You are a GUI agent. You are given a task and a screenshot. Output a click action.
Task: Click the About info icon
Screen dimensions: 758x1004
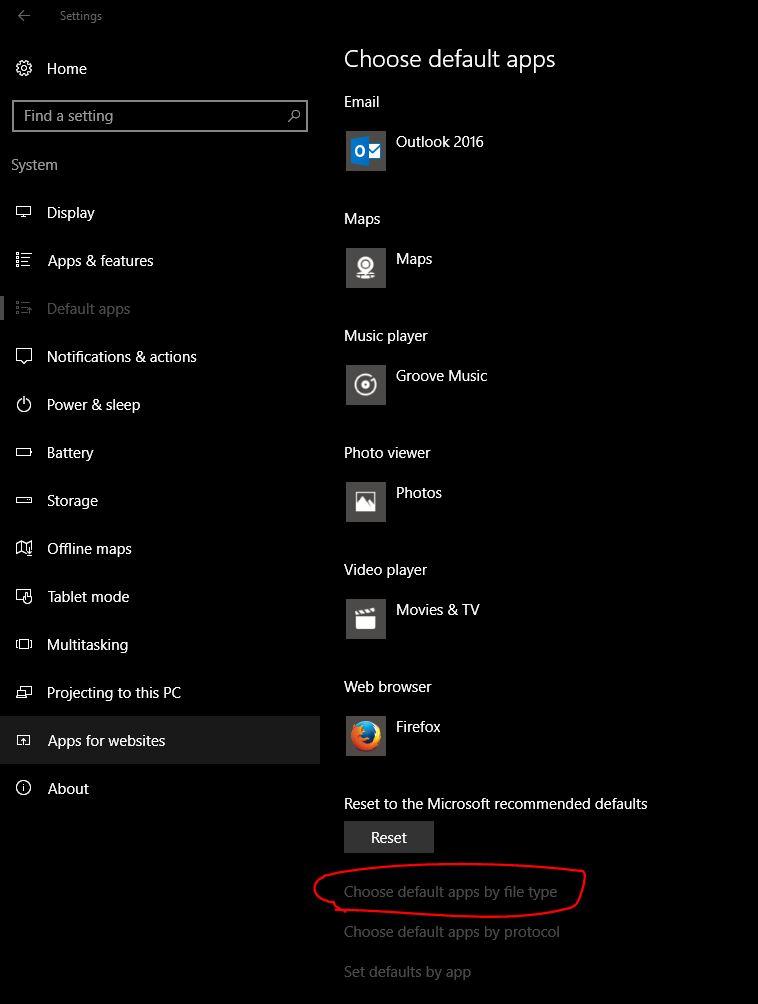[24, 788]
